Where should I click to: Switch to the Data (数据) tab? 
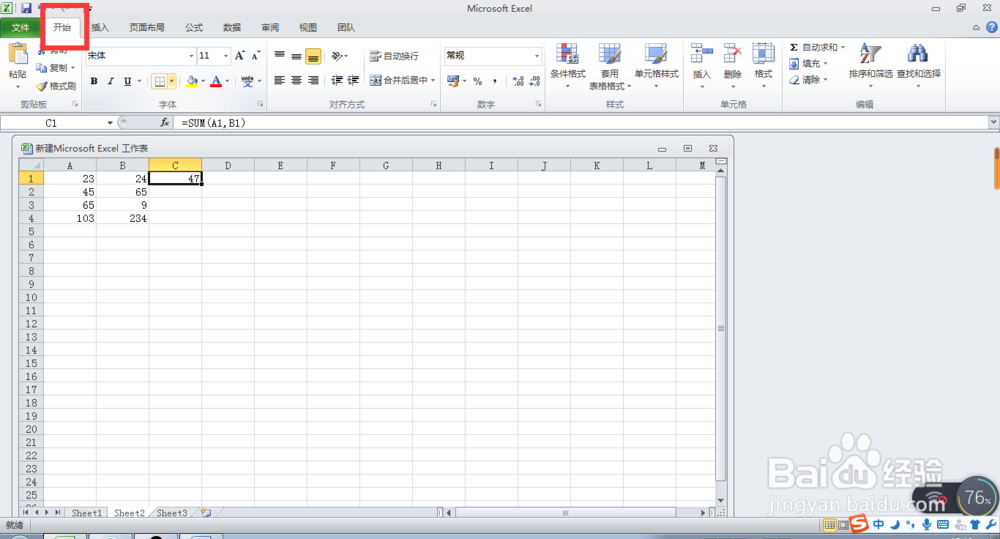232,27
